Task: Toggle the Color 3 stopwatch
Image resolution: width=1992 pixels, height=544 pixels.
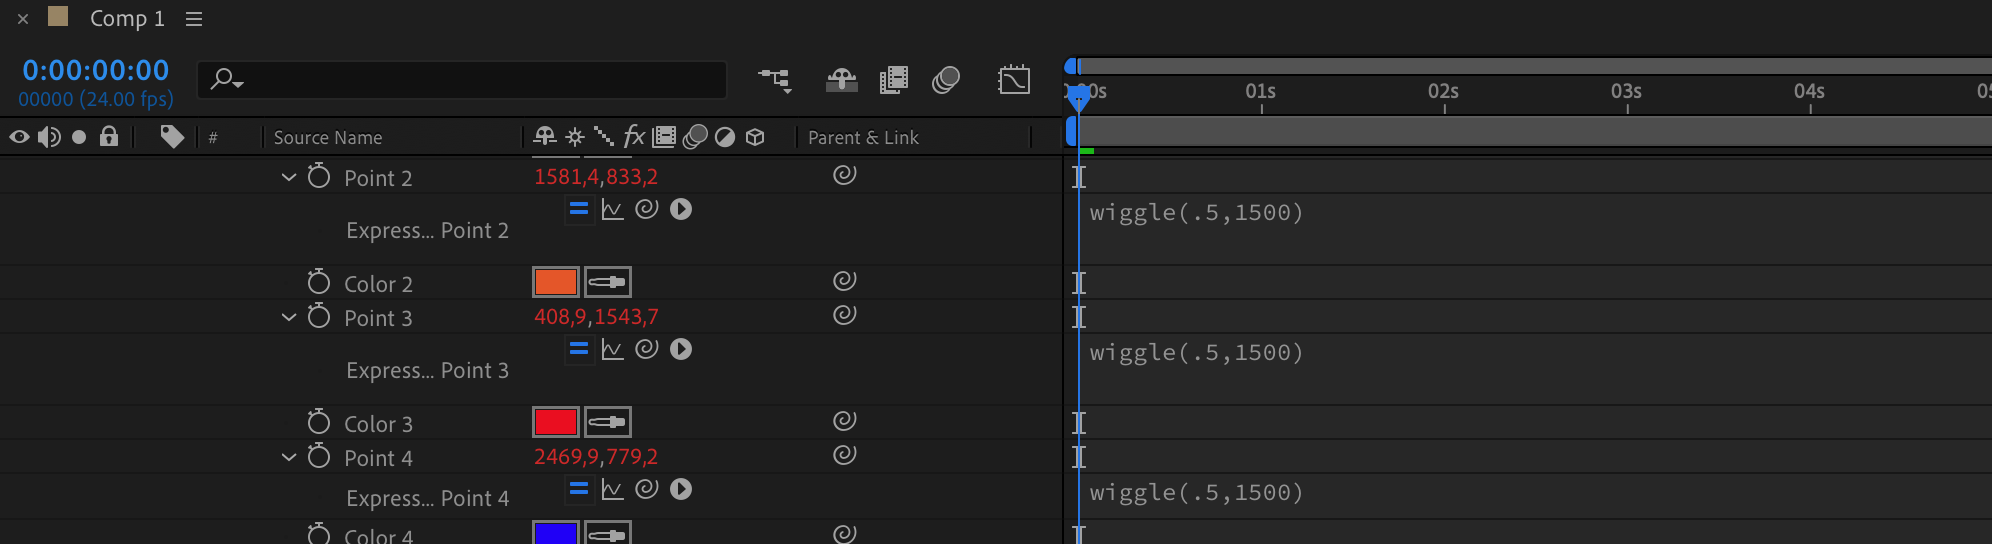Action: (x=319, y=423)
